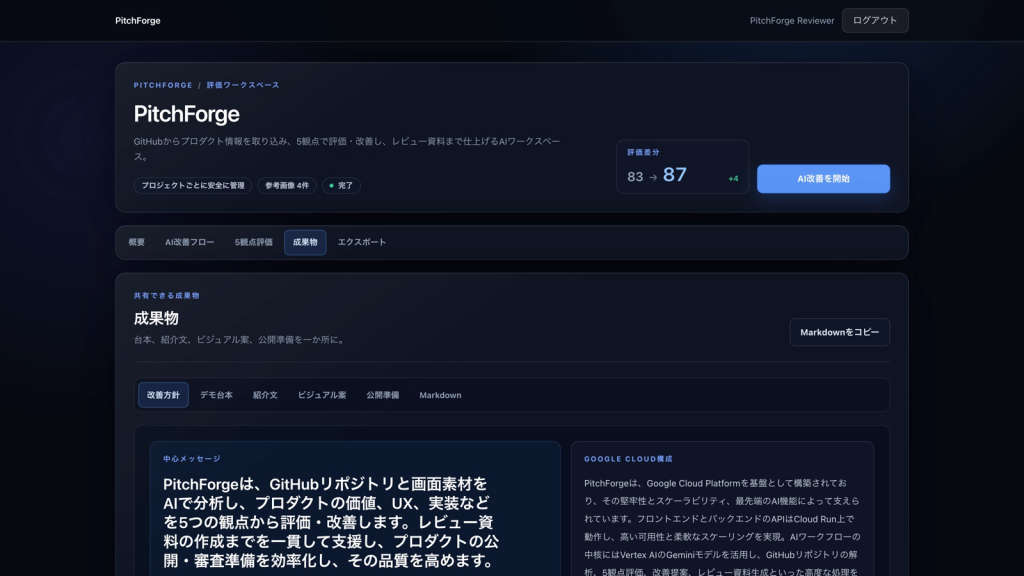1024x576 pixels.
Task: Open the エクスポート tab
Action: pyautogui.click(x=362, y=242)
